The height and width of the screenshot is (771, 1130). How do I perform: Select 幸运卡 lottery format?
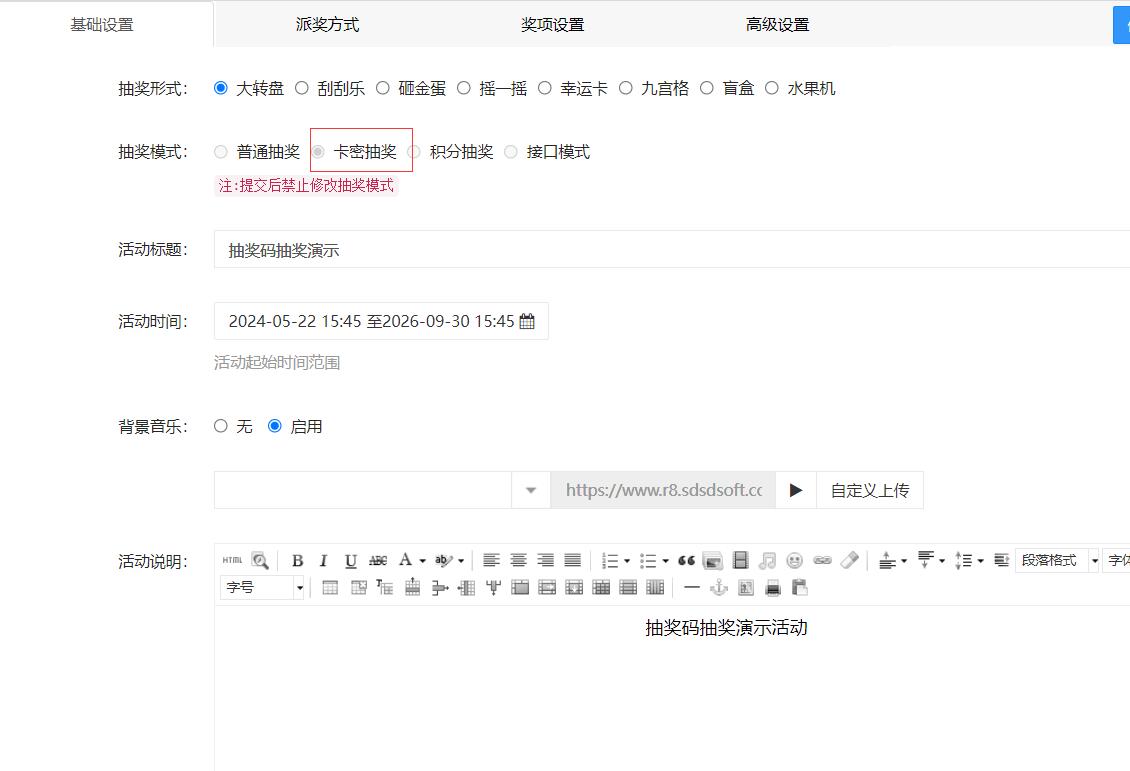[x=545, y=88]
